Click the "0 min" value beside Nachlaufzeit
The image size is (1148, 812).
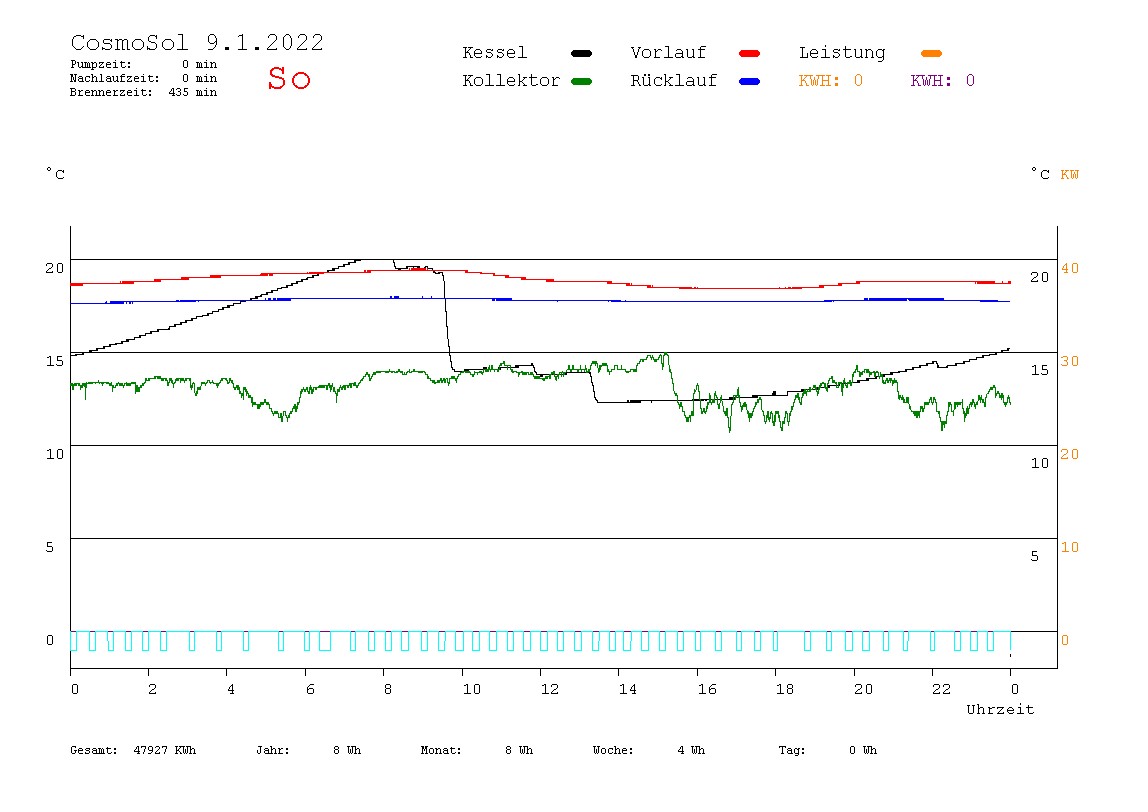199,78
